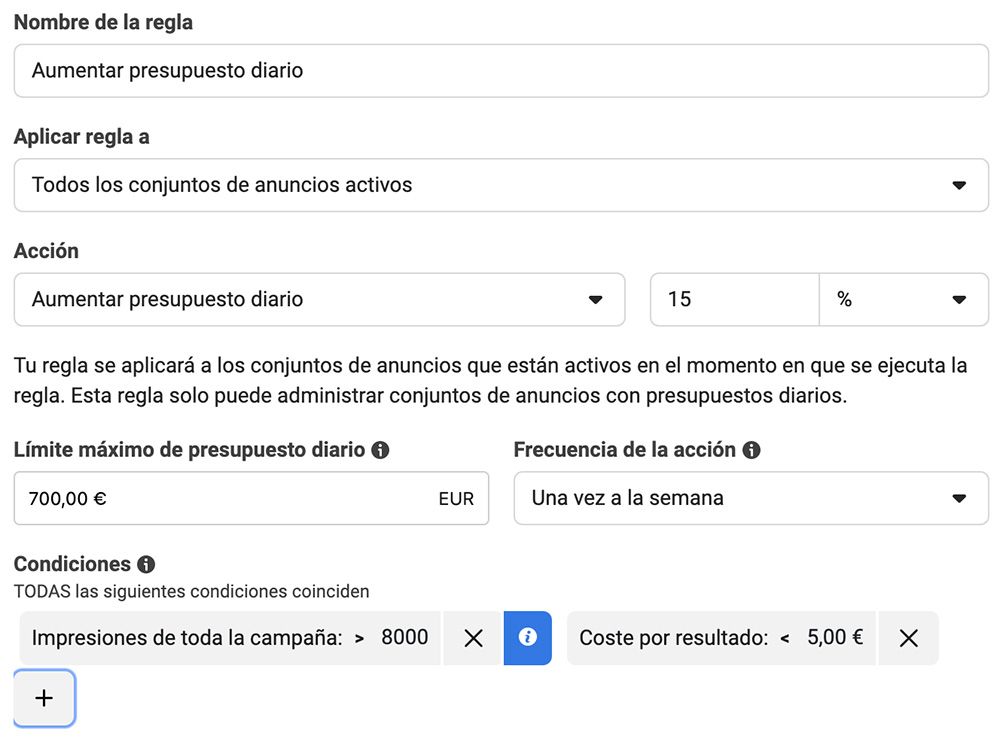Edit the 8000 impressions threshold
Screen dimensions: 1000x739
[411, 638]
